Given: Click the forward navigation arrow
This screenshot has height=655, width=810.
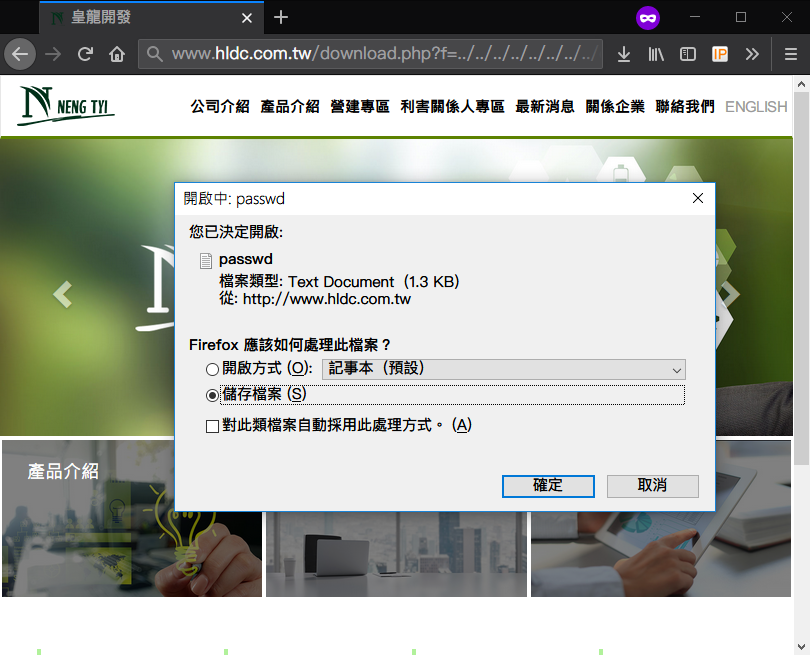Looking at the screenshot, I should pos(53,54).
